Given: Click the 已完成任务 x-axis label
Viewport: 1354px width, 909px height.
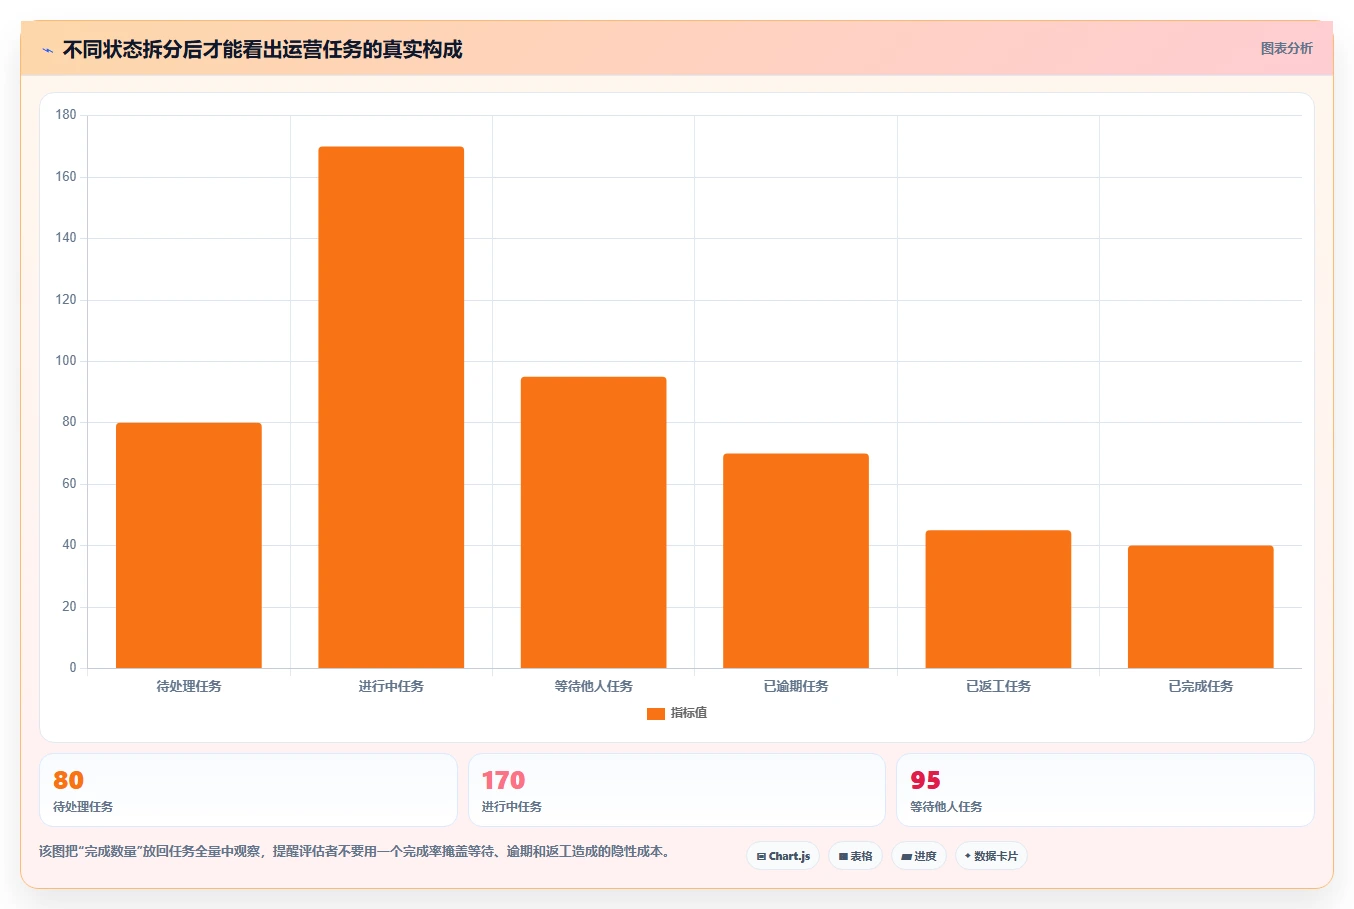Looking at the screenshot, I should pos(1200,686).
